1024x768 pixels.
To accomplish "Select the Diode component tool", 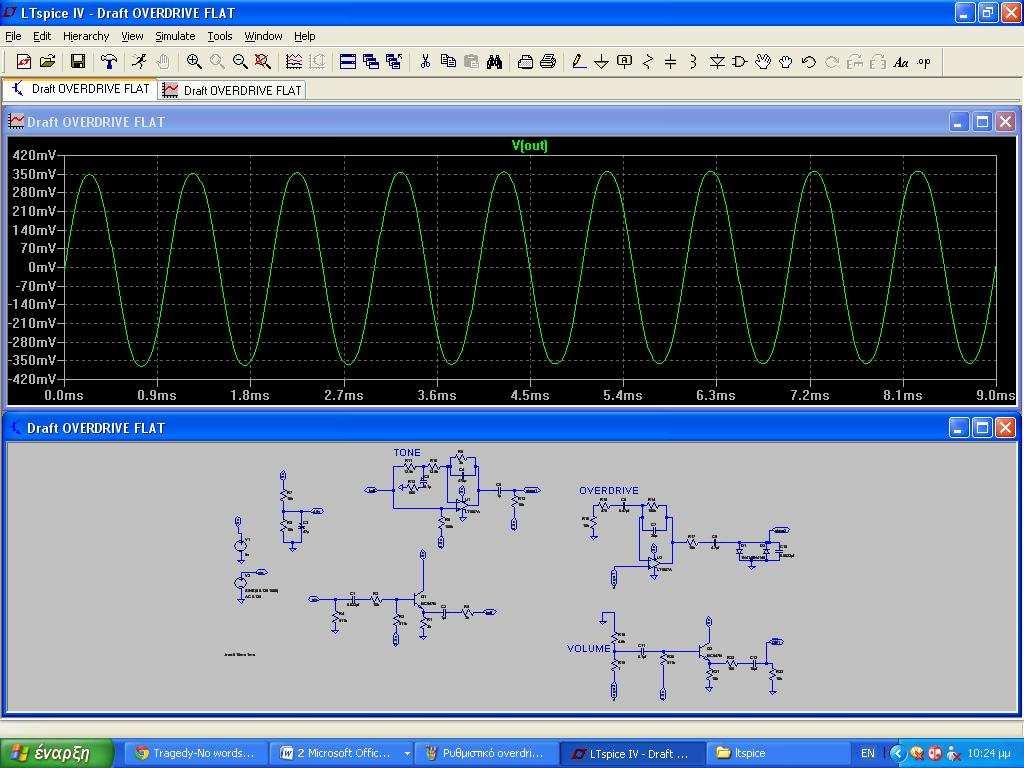I will 717,62.
